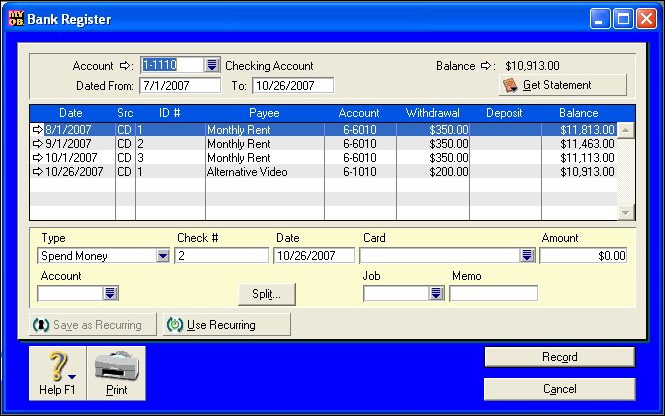The height and width of the screenshot is (416, 665).
Task: Click MYOB icon in title bar
Action: tap(16, 19)
